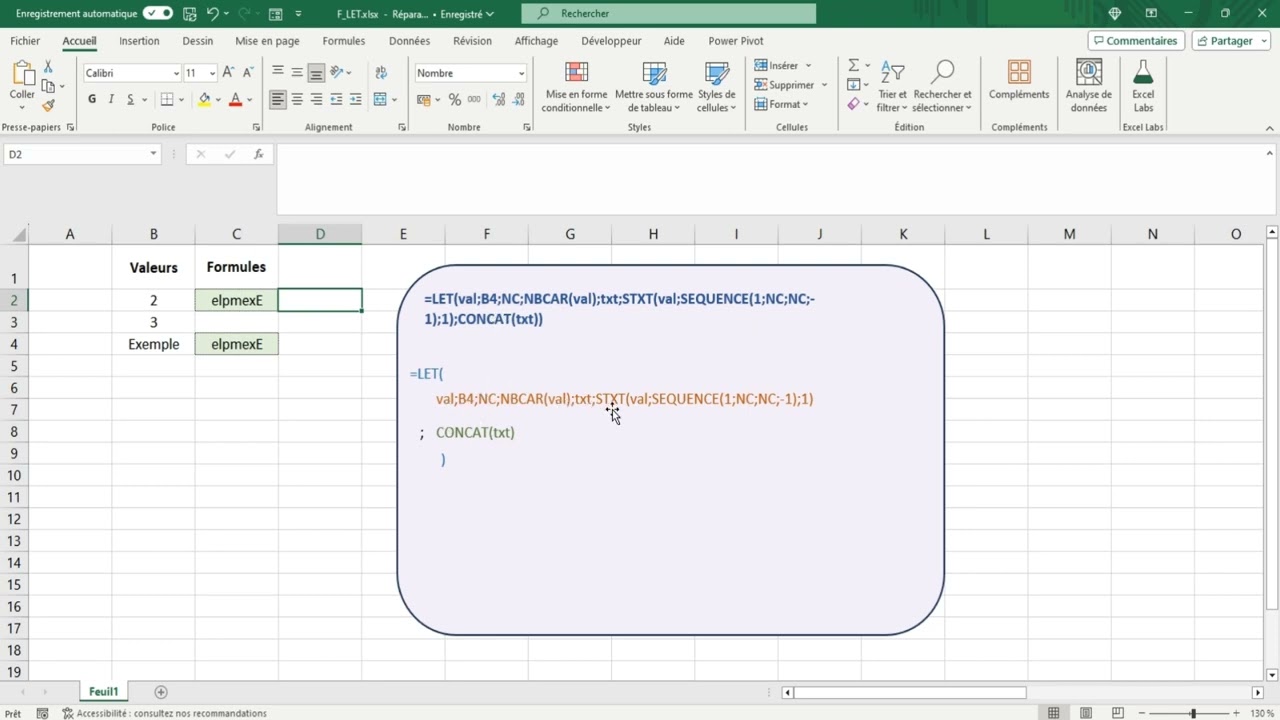Screen dimensions: 1280x720
Task: Toggle bold G formatting
Action: click(x=92, y=99)
